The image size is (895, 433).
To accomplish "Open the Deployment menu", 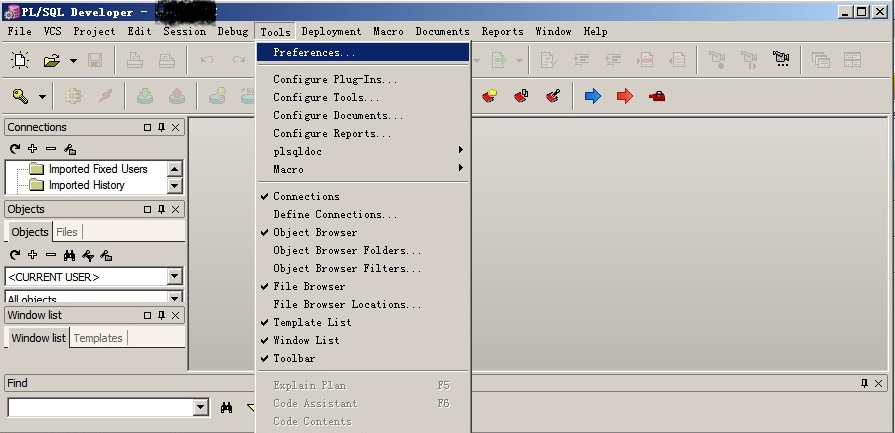I will pos(331,31).
